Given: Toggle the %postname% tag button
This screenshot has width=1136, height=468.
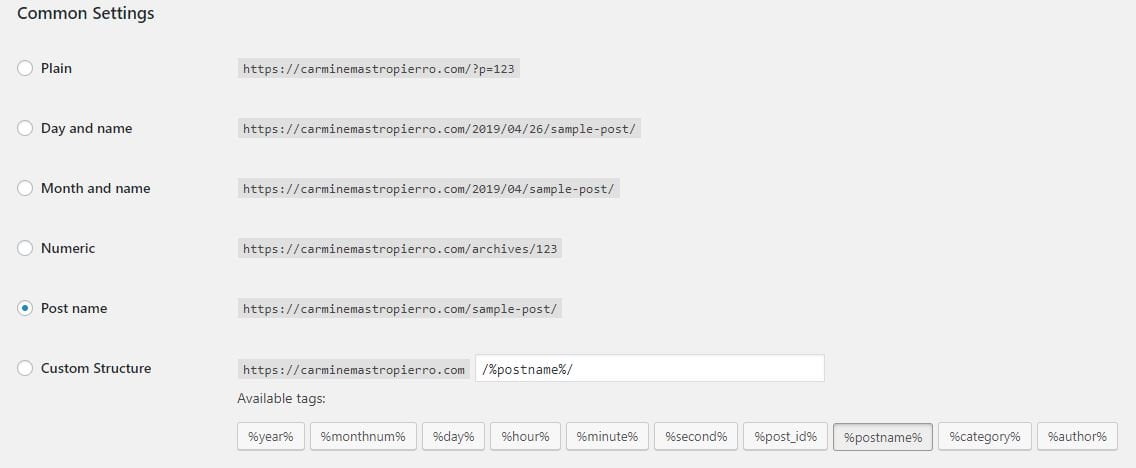Looking at the screenshot, I should pos(883,437).
